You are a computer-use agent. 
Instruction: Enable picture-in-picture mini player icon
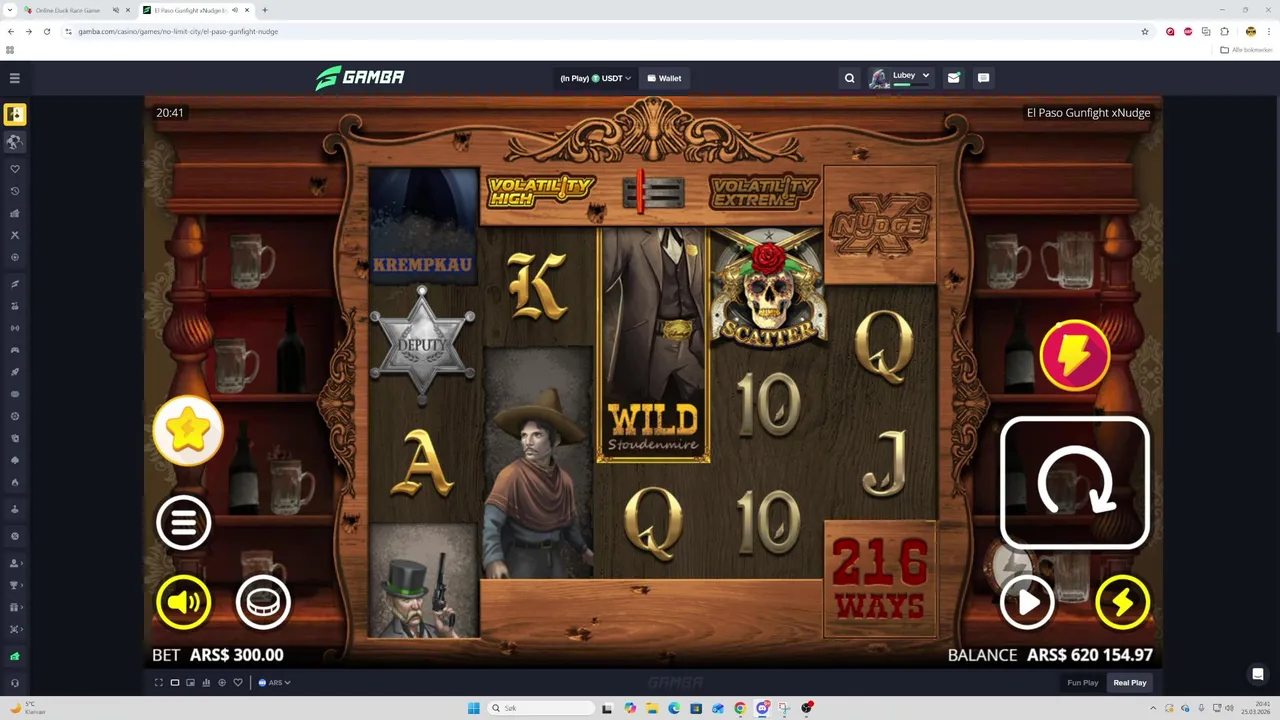click(x=190, y=683)
